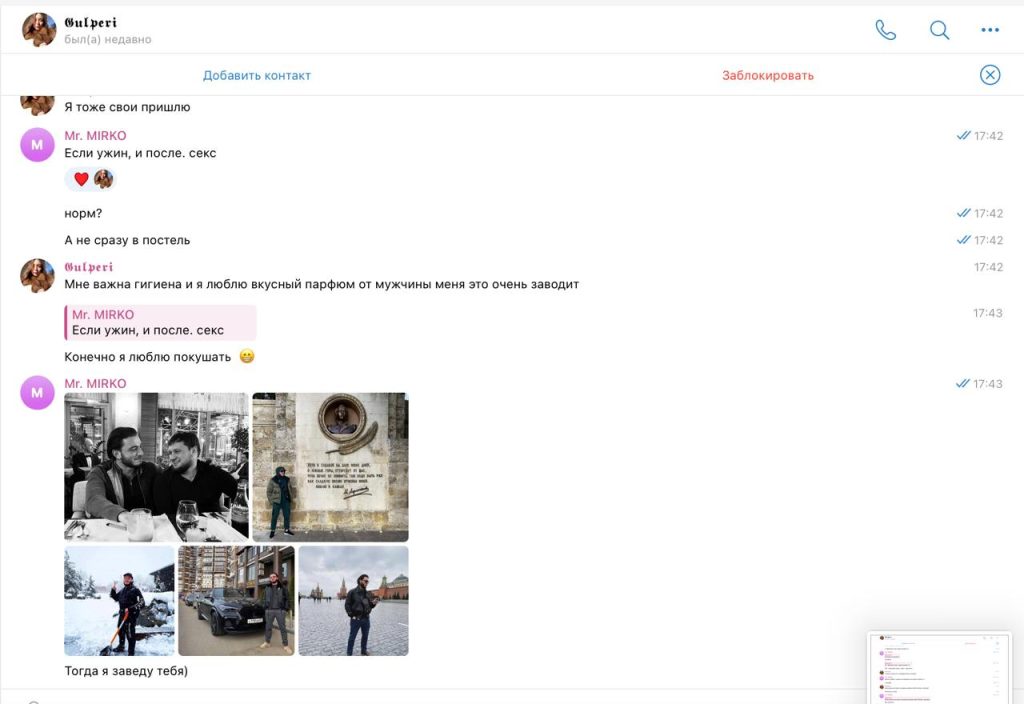Open the photo with wall memorial plaque

[330, 466]
